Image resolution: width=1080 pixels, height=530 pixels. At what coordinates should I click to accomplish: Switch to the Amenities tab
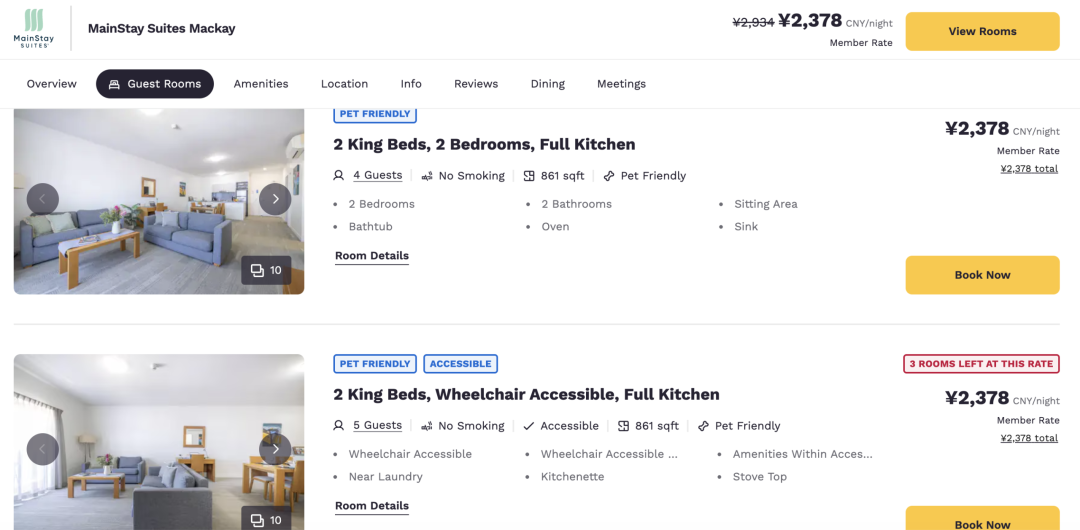261,84
